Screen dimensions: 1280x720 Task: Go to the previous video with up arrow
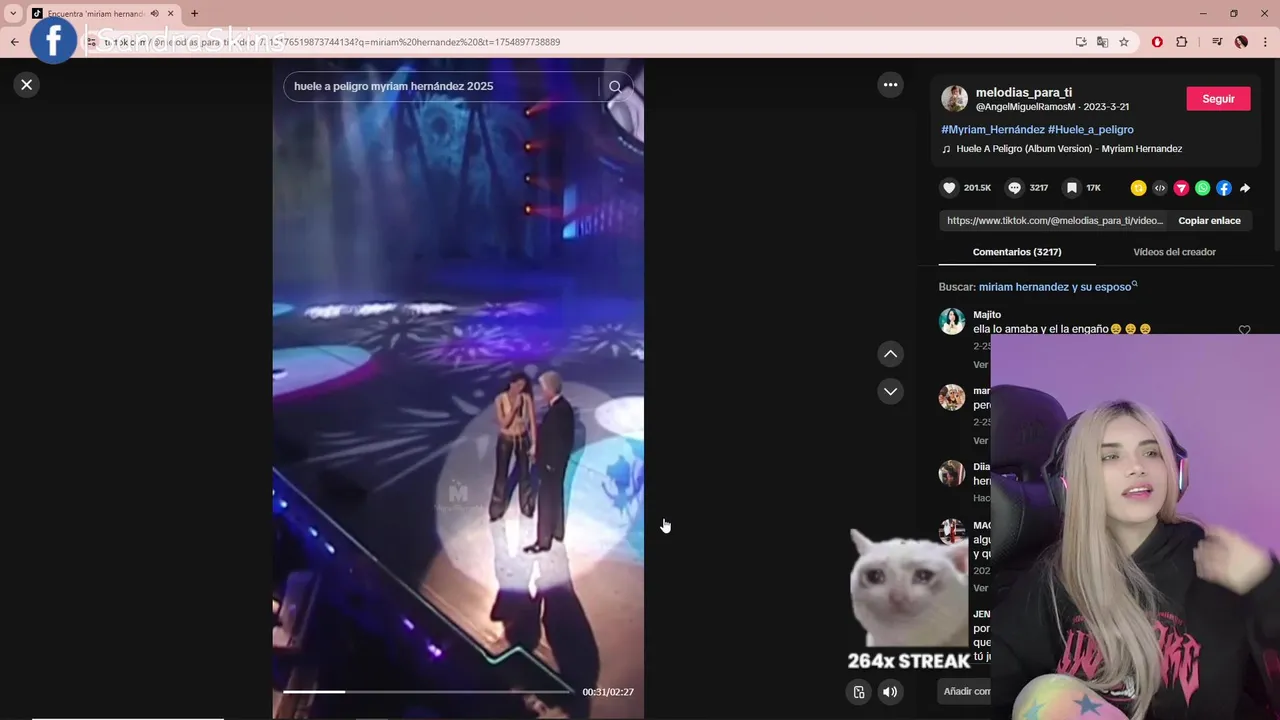click(890, 354)
